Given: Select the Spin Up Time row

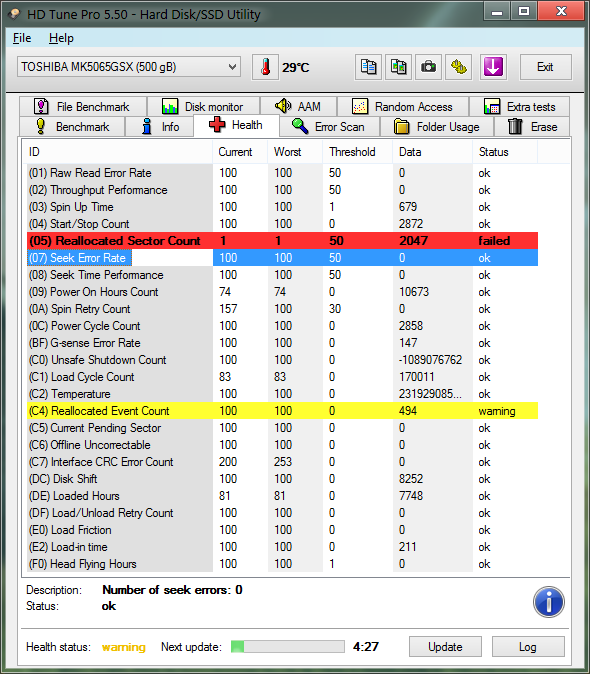Looking at the screenshot, I should 282,207.
